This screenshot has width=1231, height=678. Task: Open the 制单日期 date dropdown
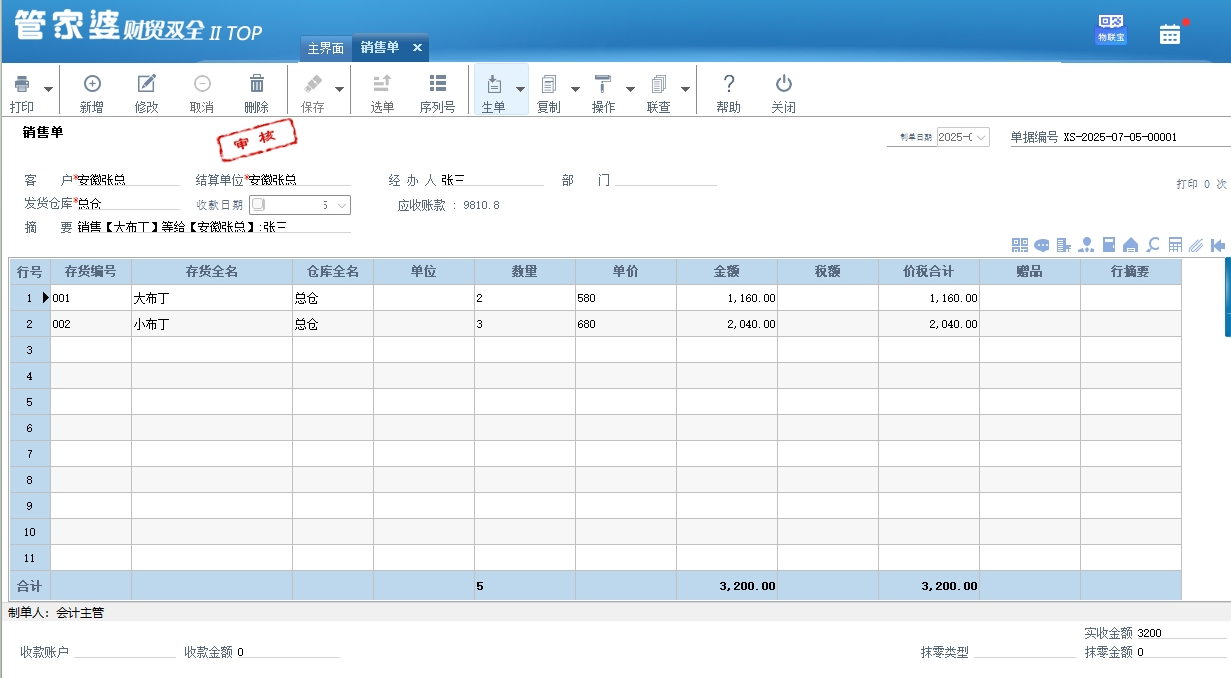pos(981,137)
